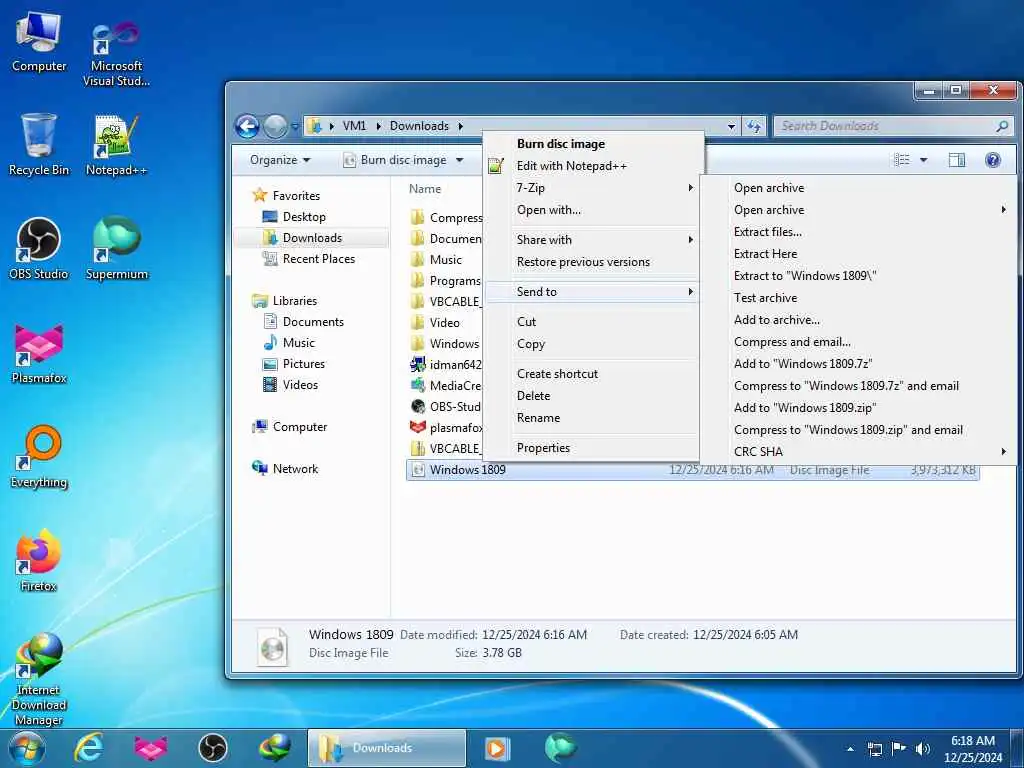This screenshot has height=768, width=1024.
Task: Expand the Send to submenu
Action: (592, 292)
